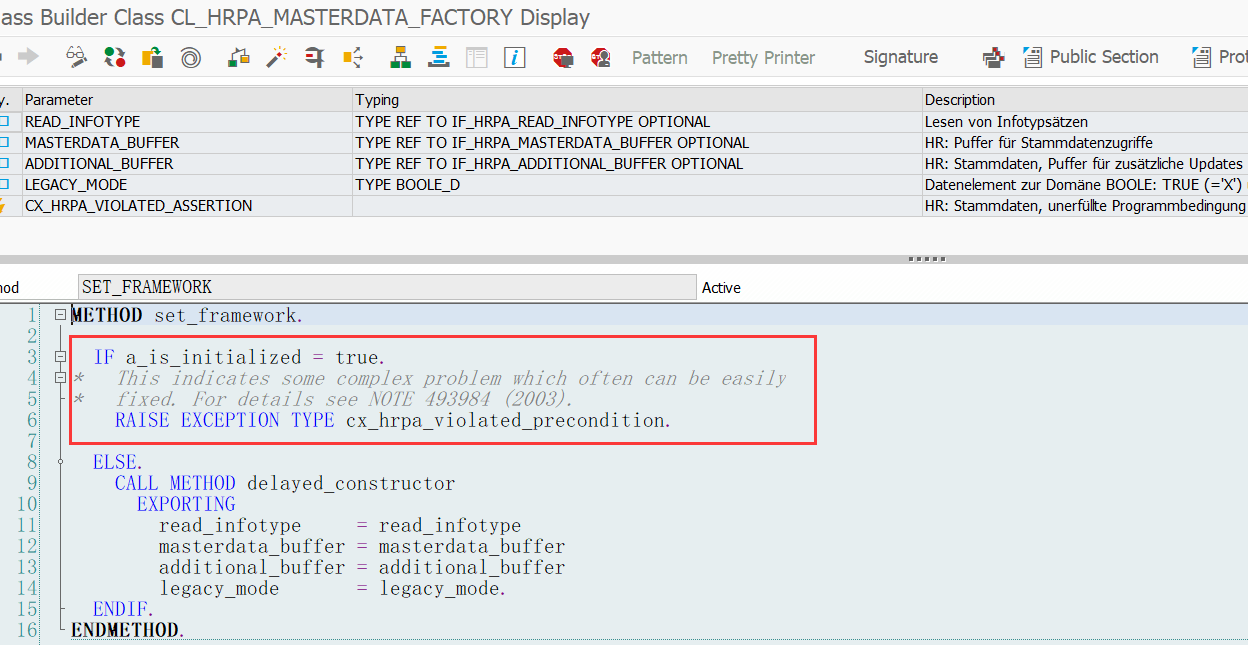1248x645 pixels.
Task: Click the ENDIF keyword at line 15
Action: [123, 609]
